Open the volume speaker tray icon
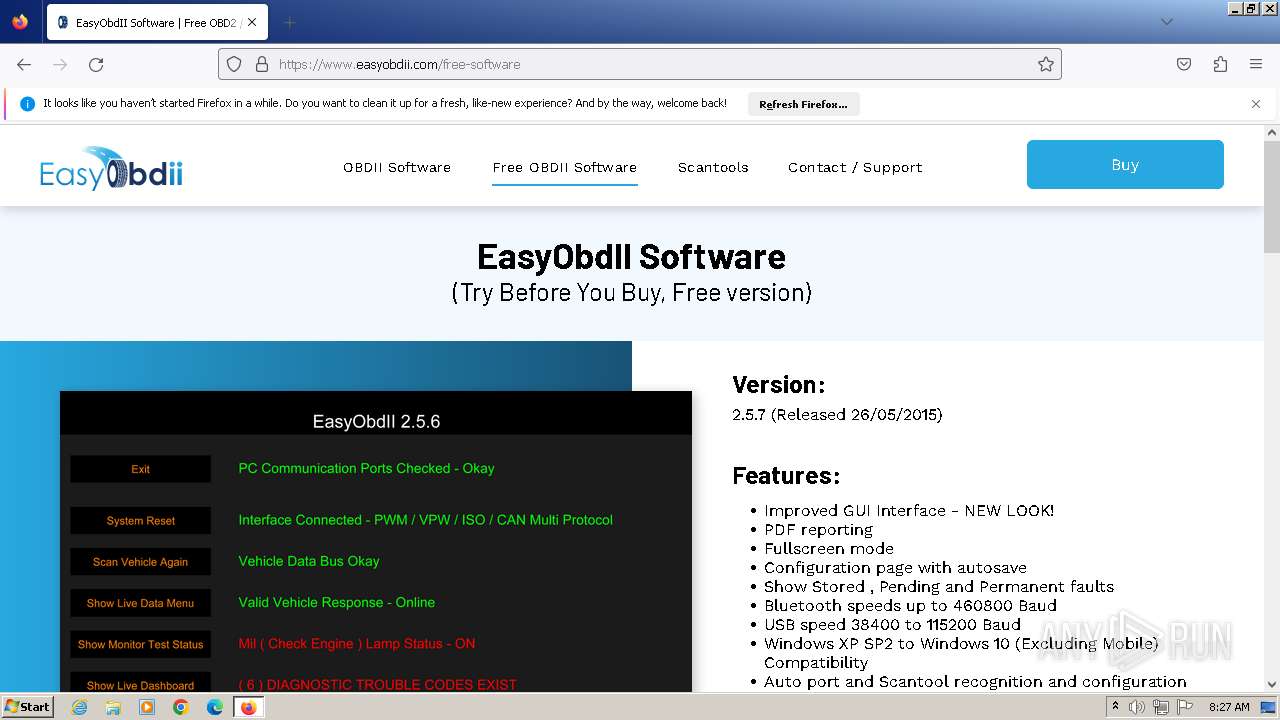The image size is (1280, 720). [1137, 707]
